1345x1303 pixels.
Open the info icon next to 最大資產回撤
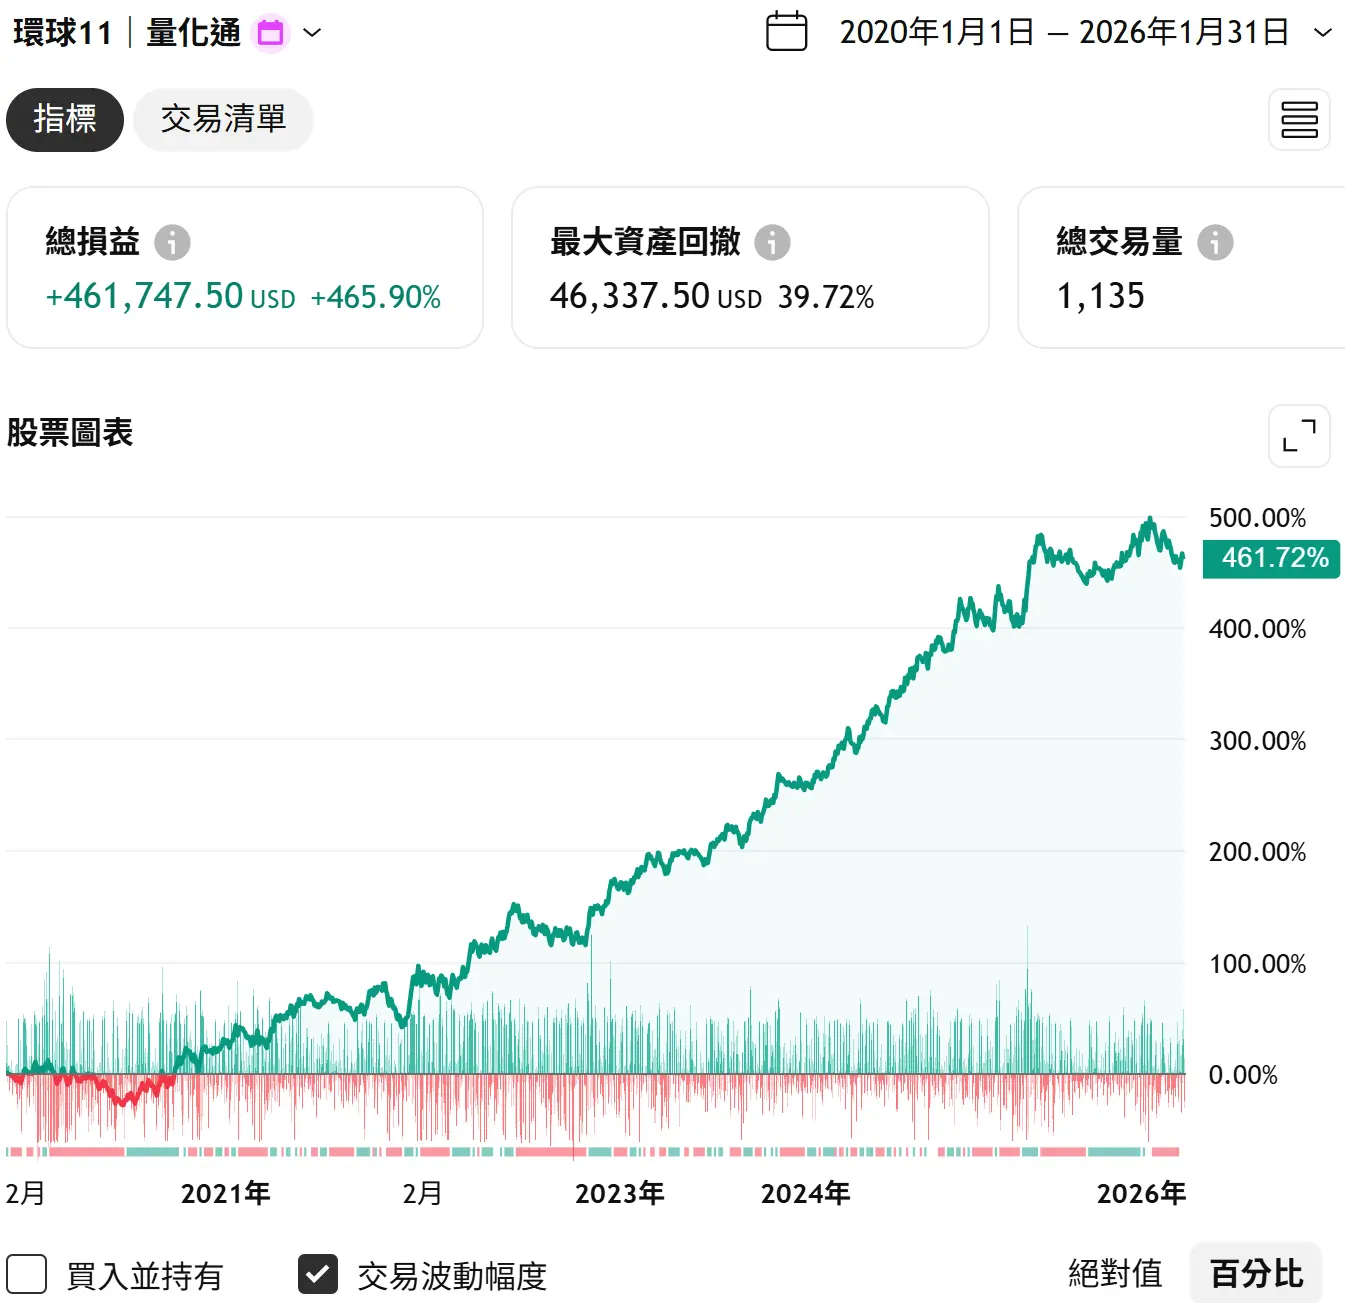[772, 242]
